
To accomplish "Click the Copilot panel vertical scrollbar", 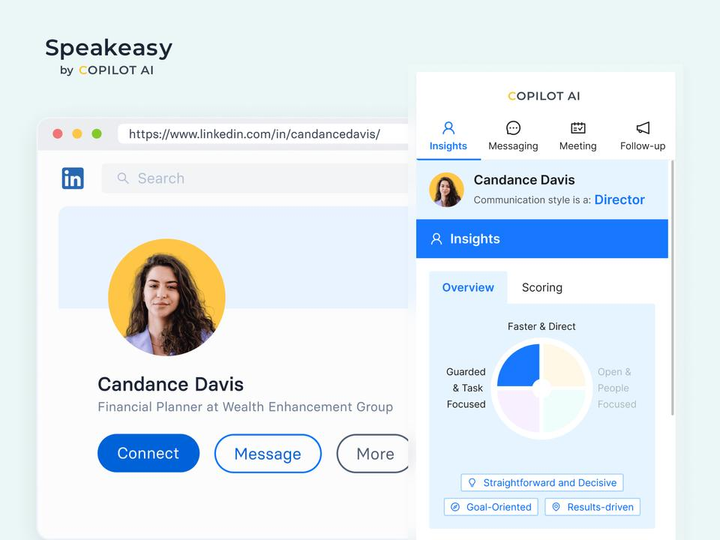I will pos(672,287).
